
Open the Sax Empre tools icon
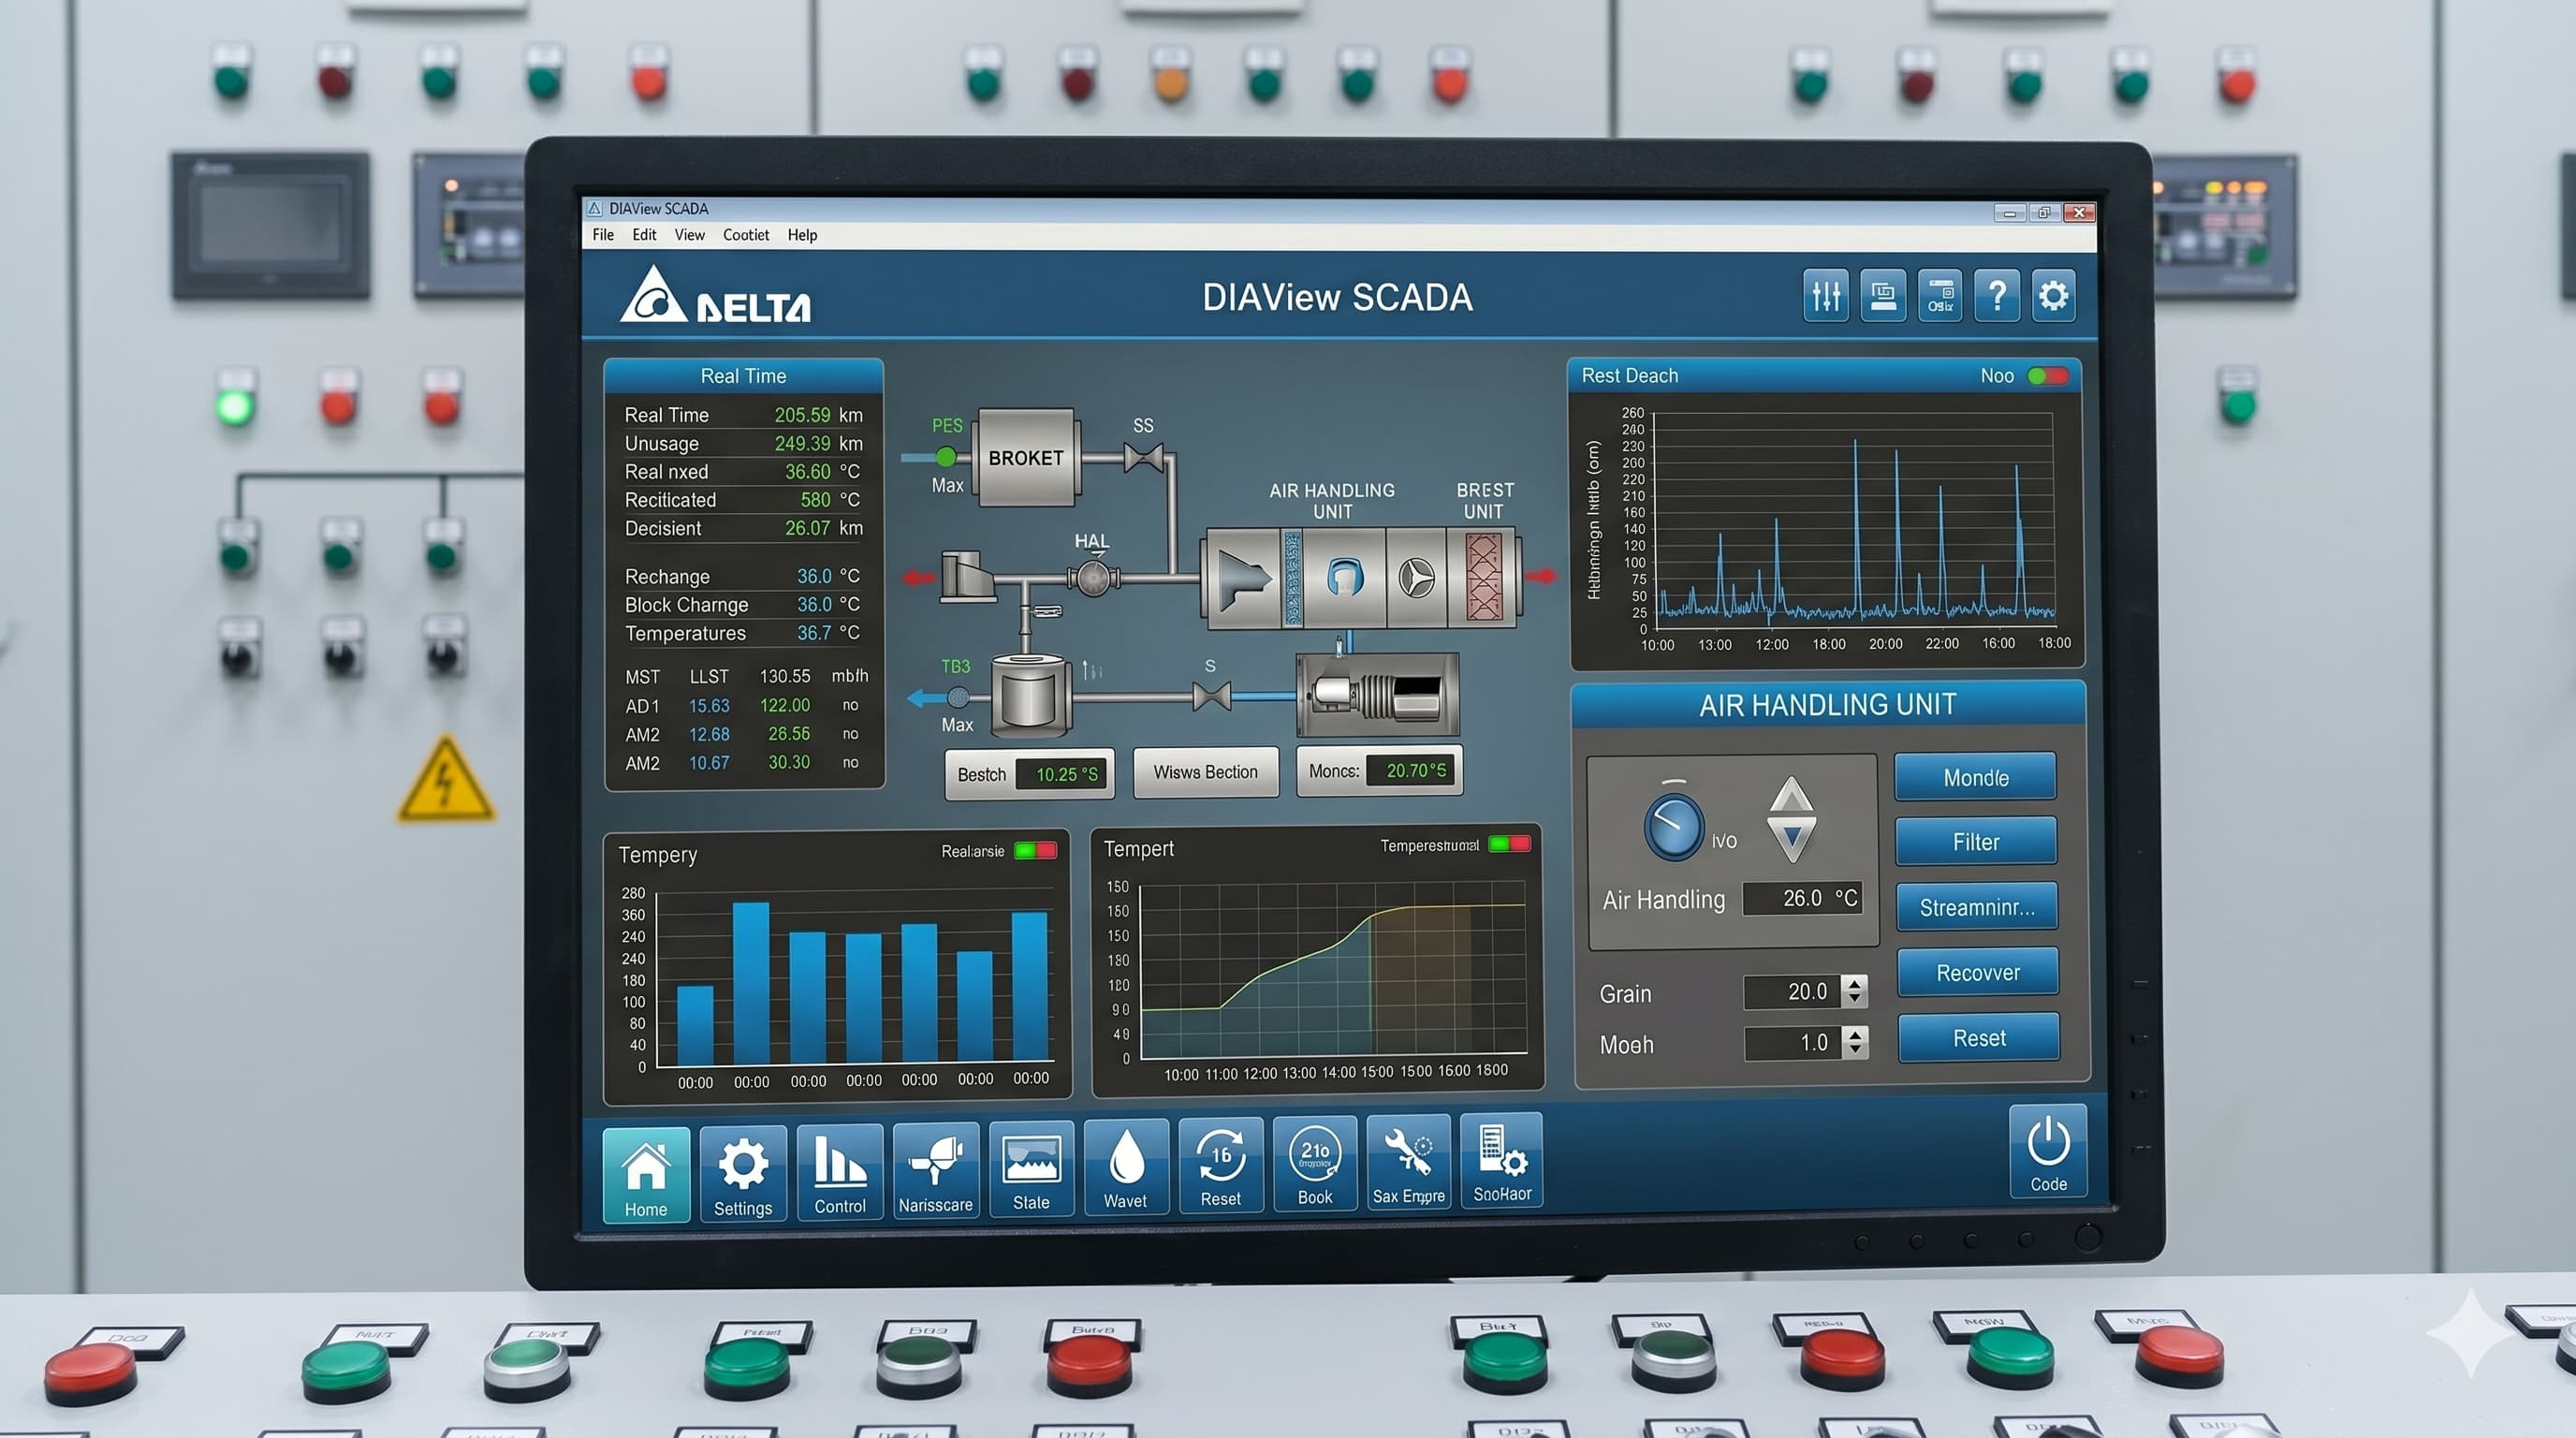pos(1409,1162)
